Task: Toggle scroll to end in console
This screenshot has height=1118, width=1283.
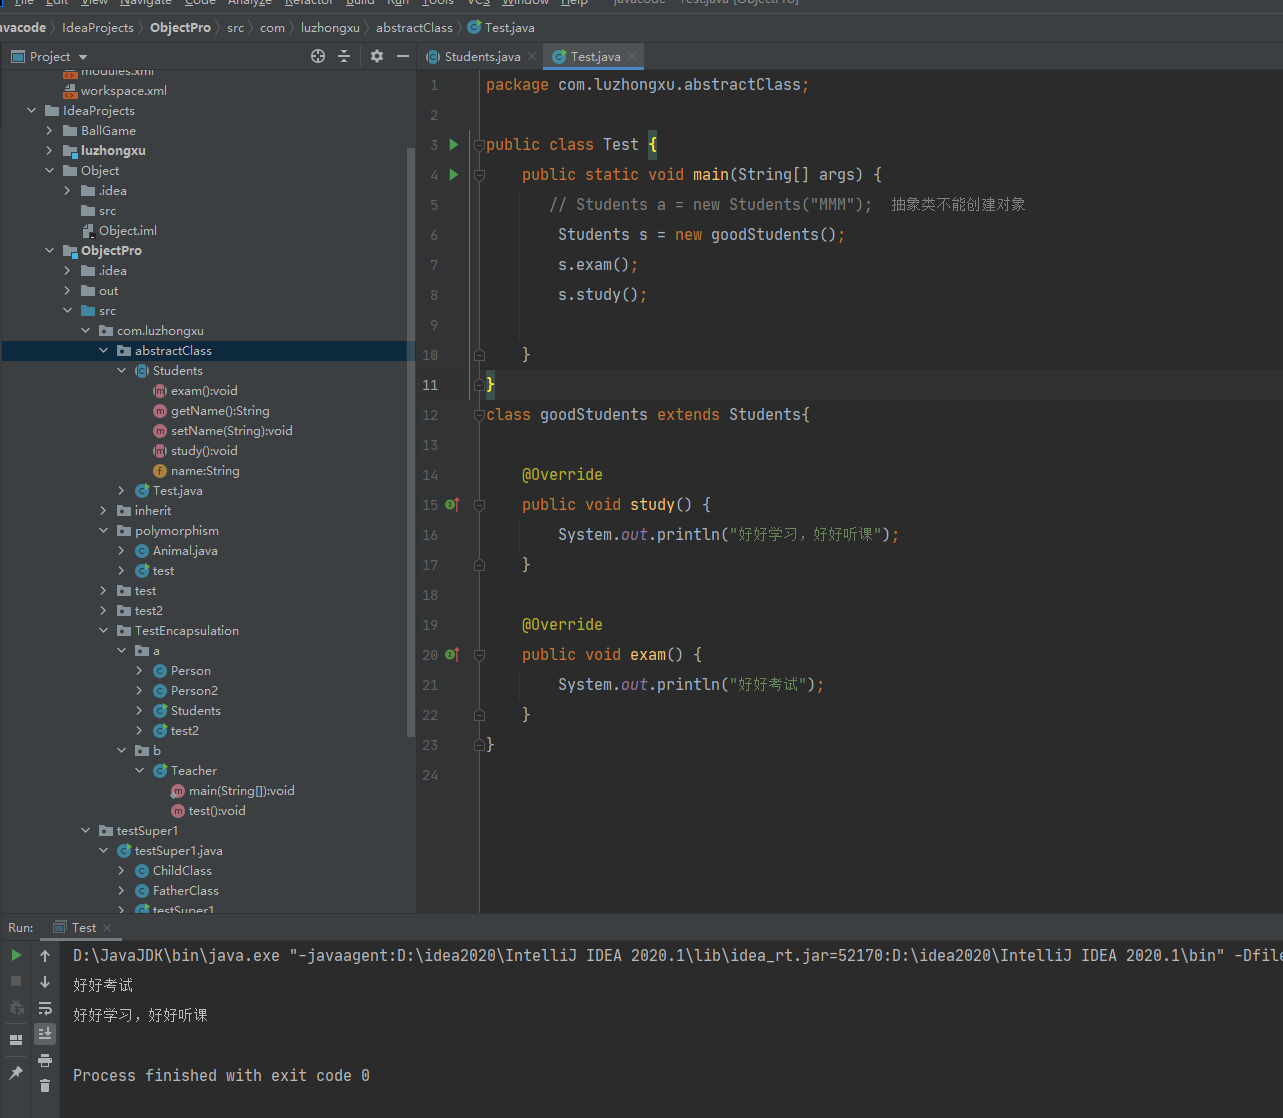Action: (45, 1034)
